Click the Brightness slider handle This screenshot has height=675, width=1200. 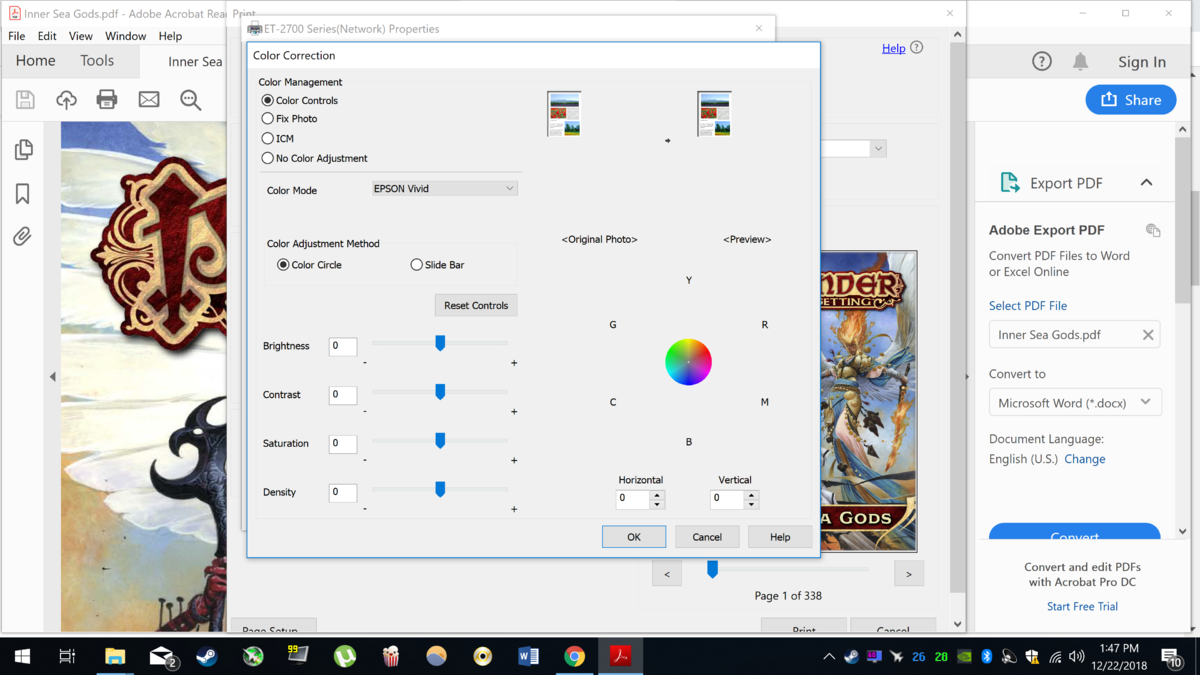pos(440,344)
